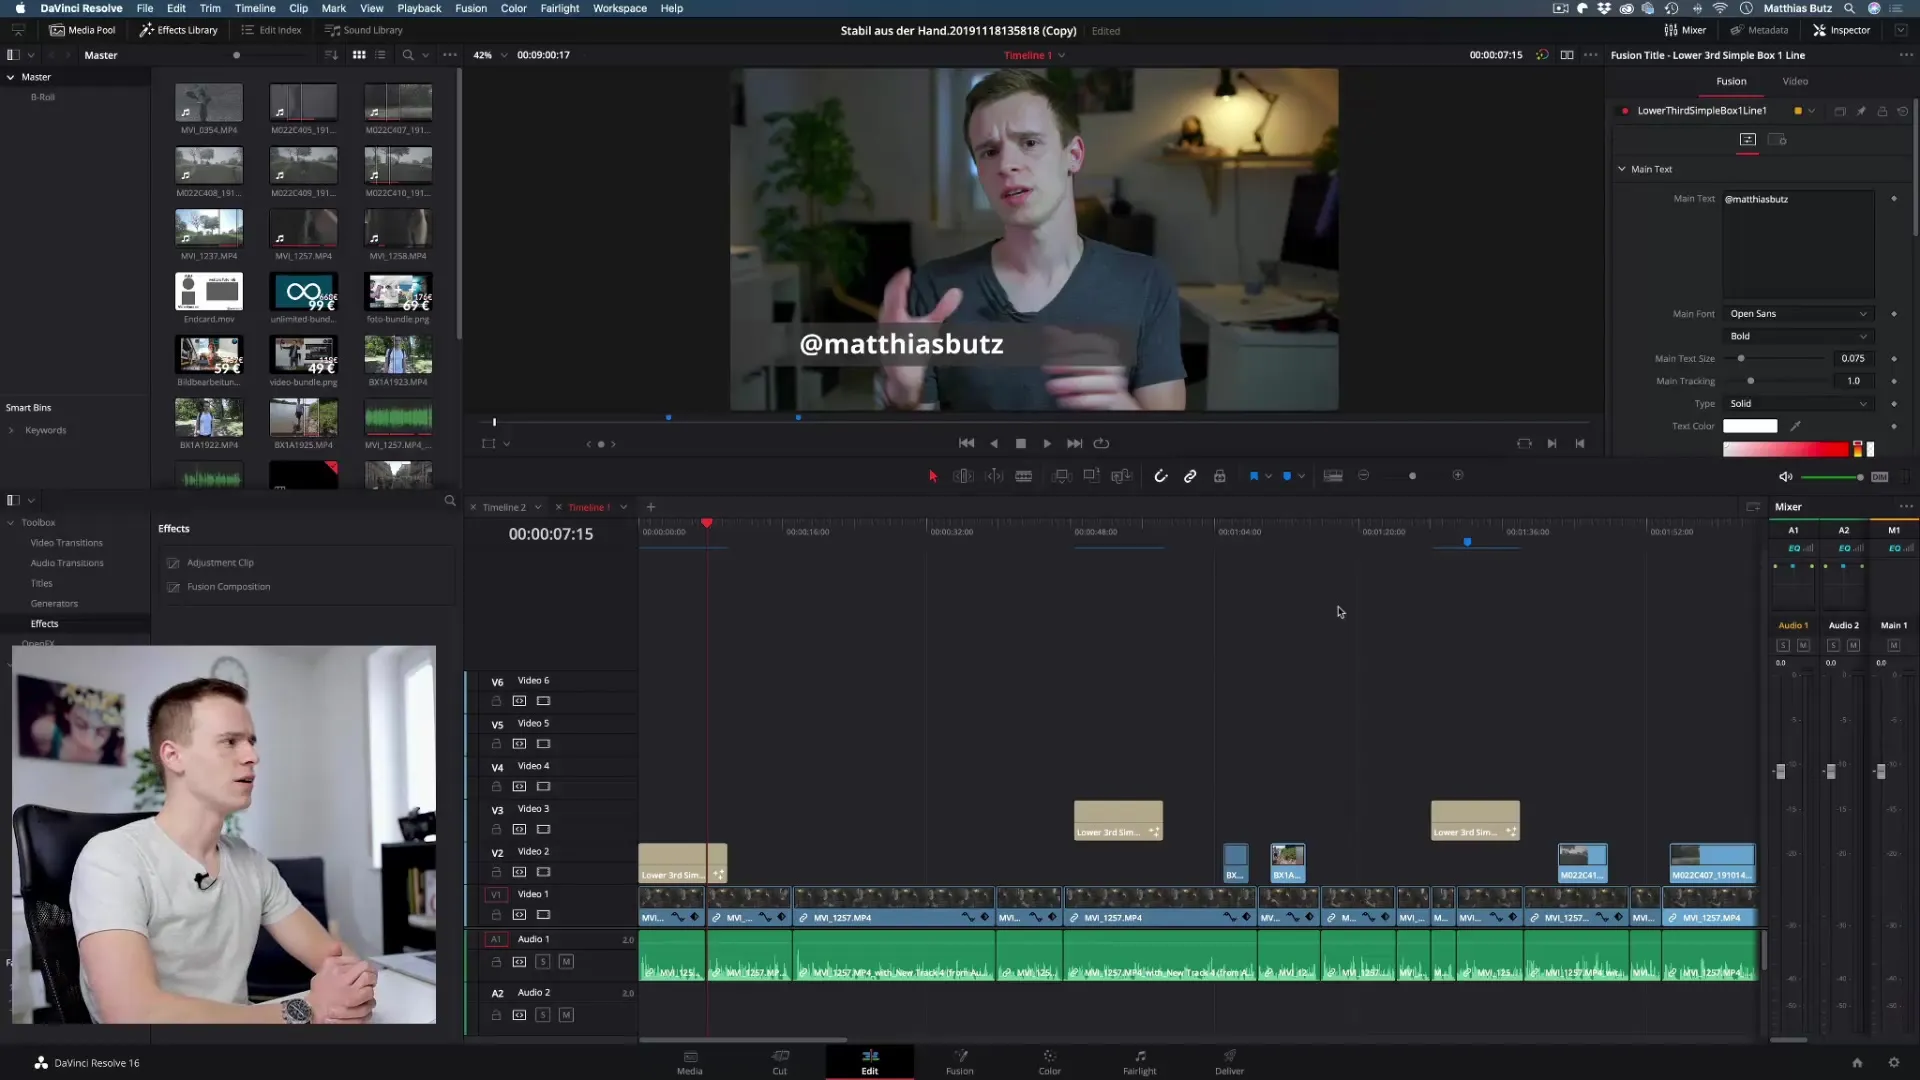The height and width of the screenshot is (1080, 1920).
Task: Select Video tab in Inspector
Action: click(x=1795, y=81)
